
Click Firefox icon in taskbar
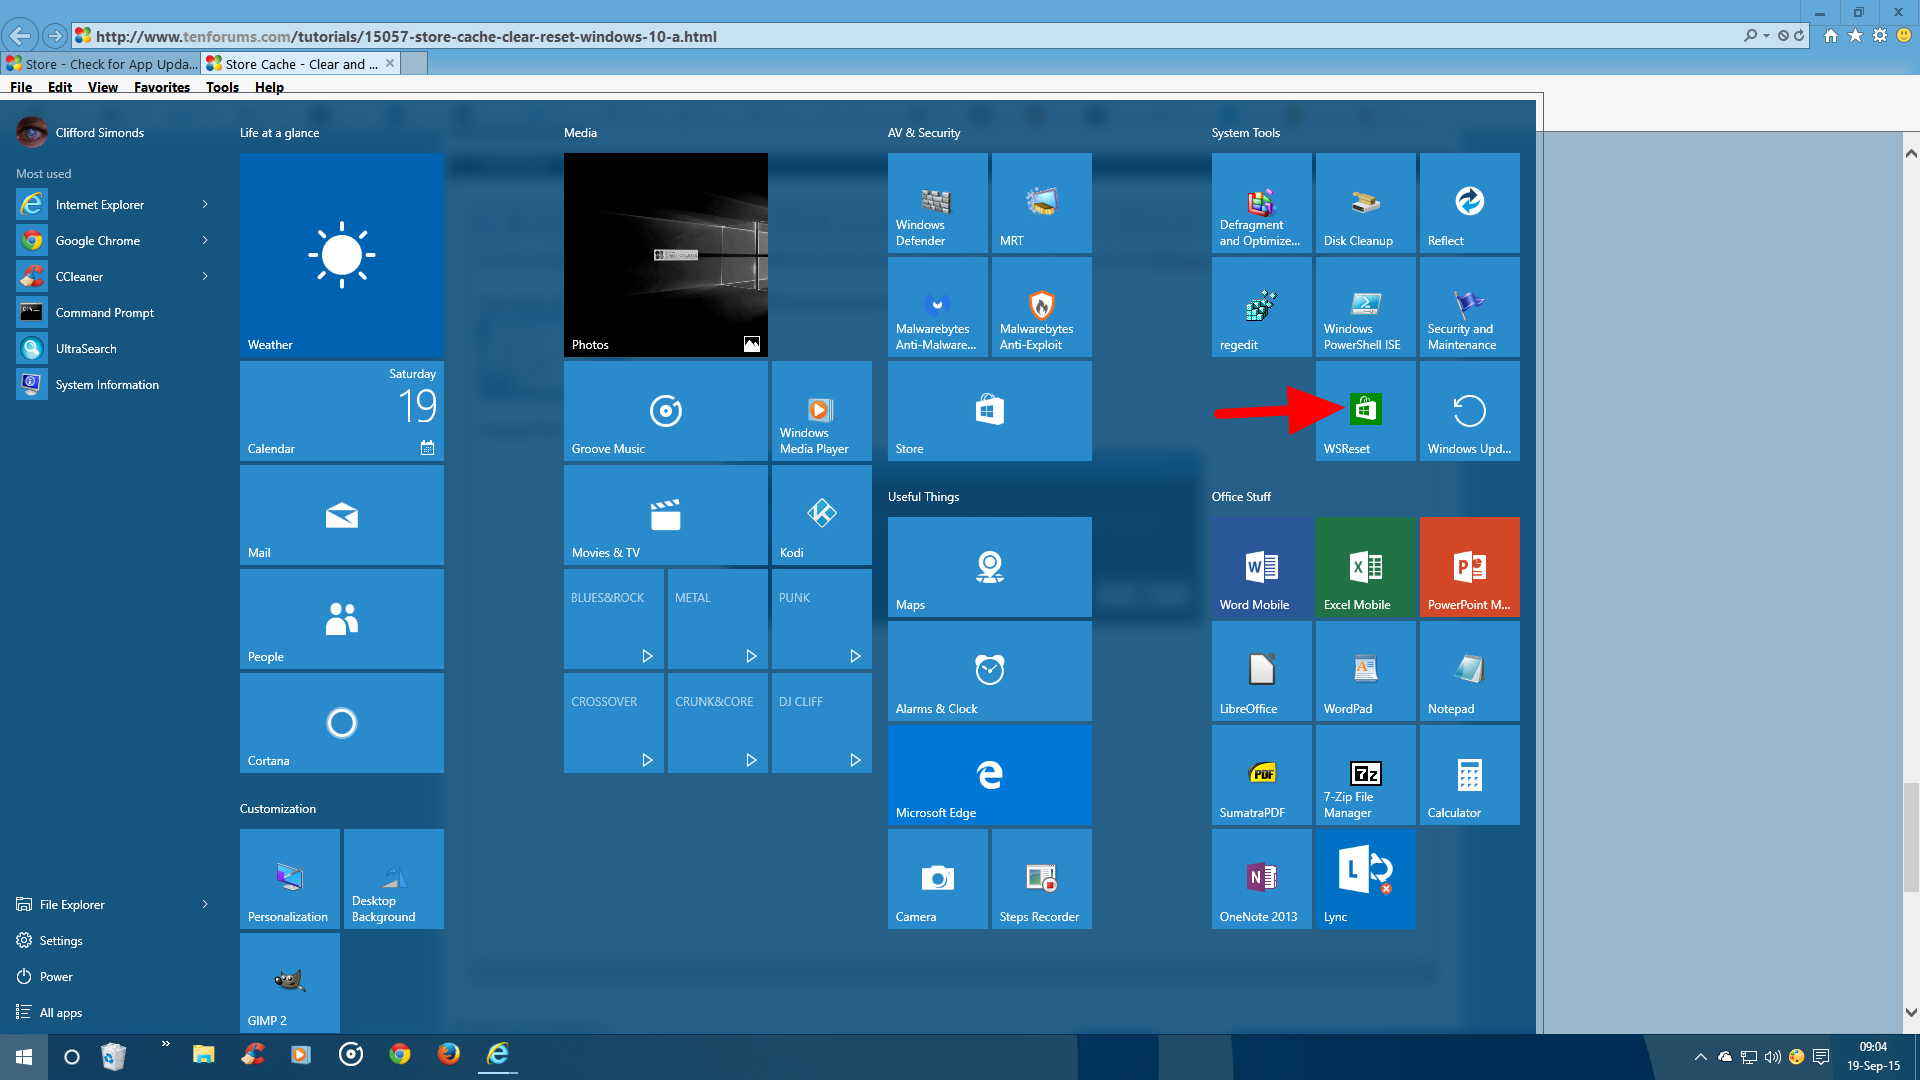(x=448, y=1054)
